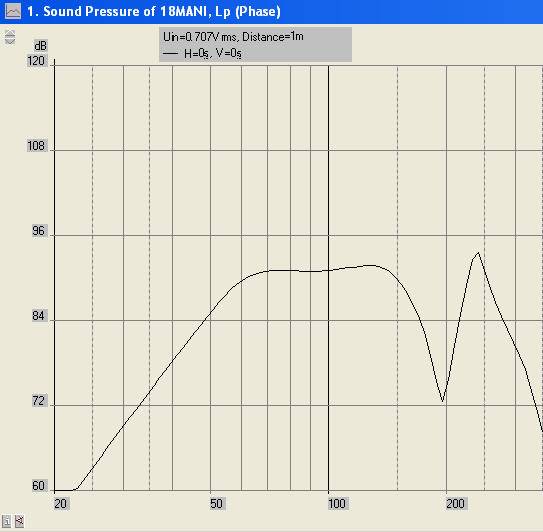Open the info icon at the bottom left
This screenshot has width=543, height=532.
pyautogui.click(x=6, y=521)
